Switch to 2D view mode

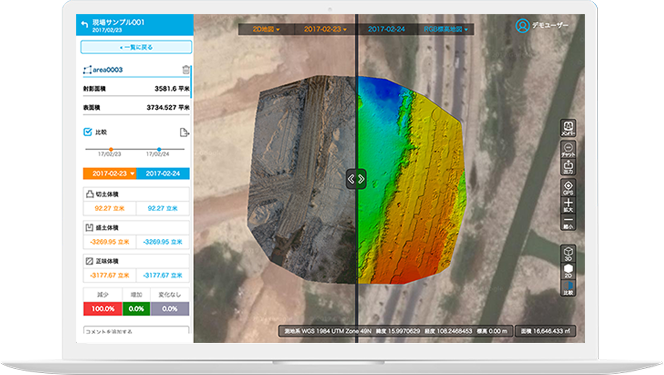click(x=568, y=271)
